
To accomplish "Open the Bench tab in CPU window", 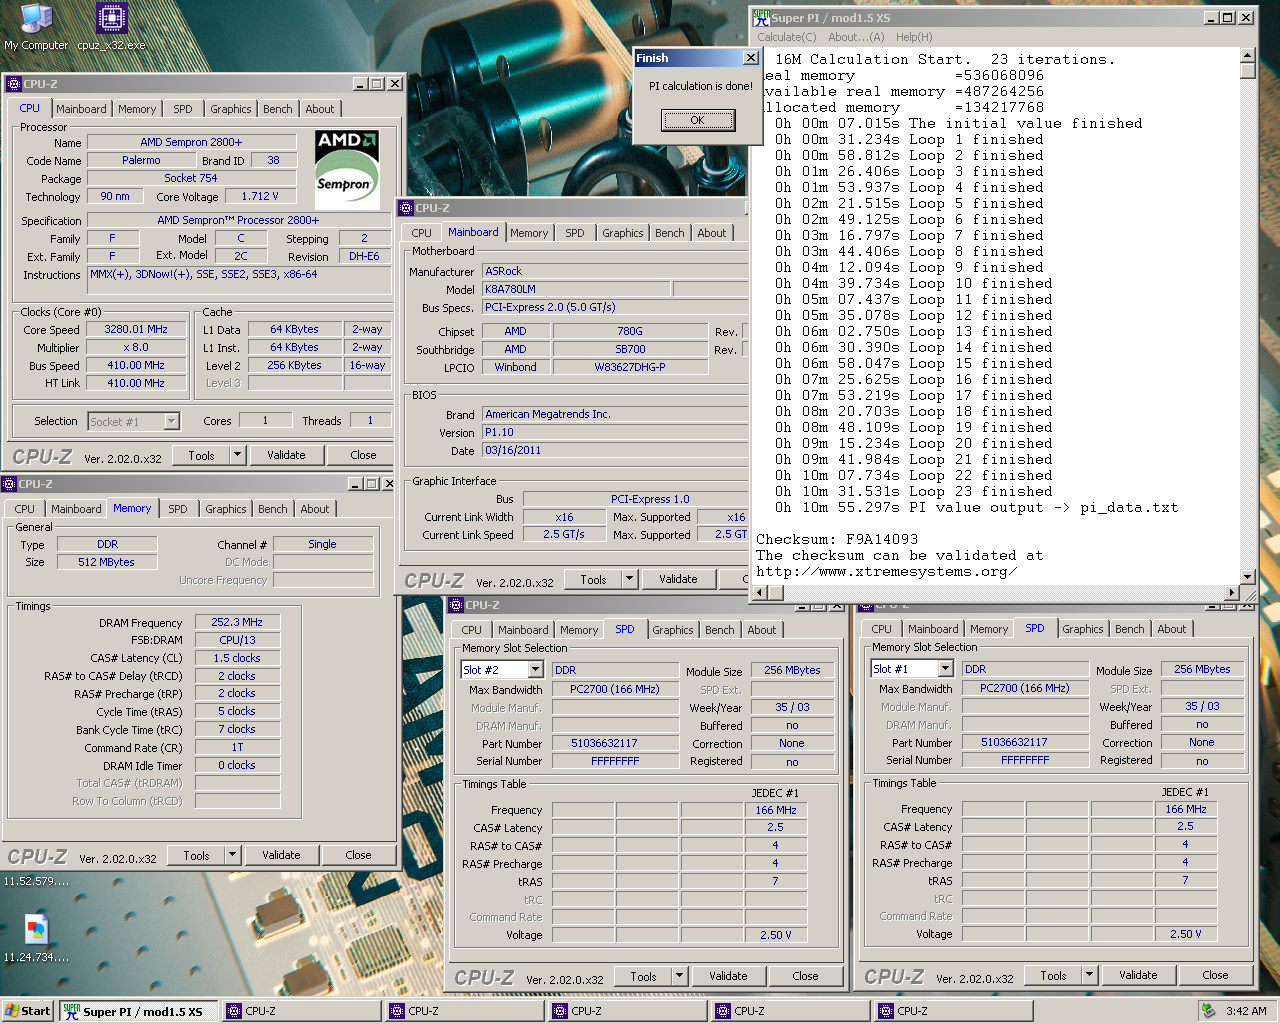I will pyautogui.click(x=278, y=109).
